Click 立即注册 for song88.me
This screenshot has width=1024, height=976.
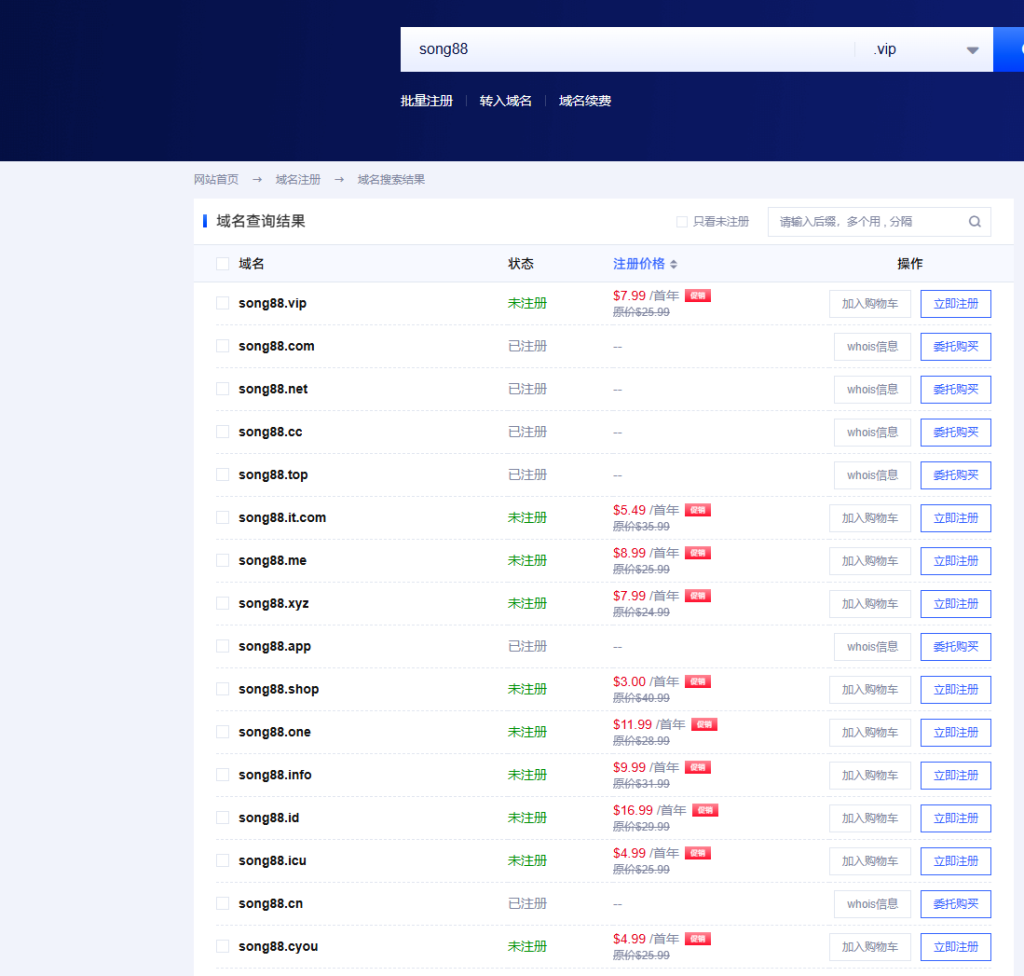click(955, 561)
